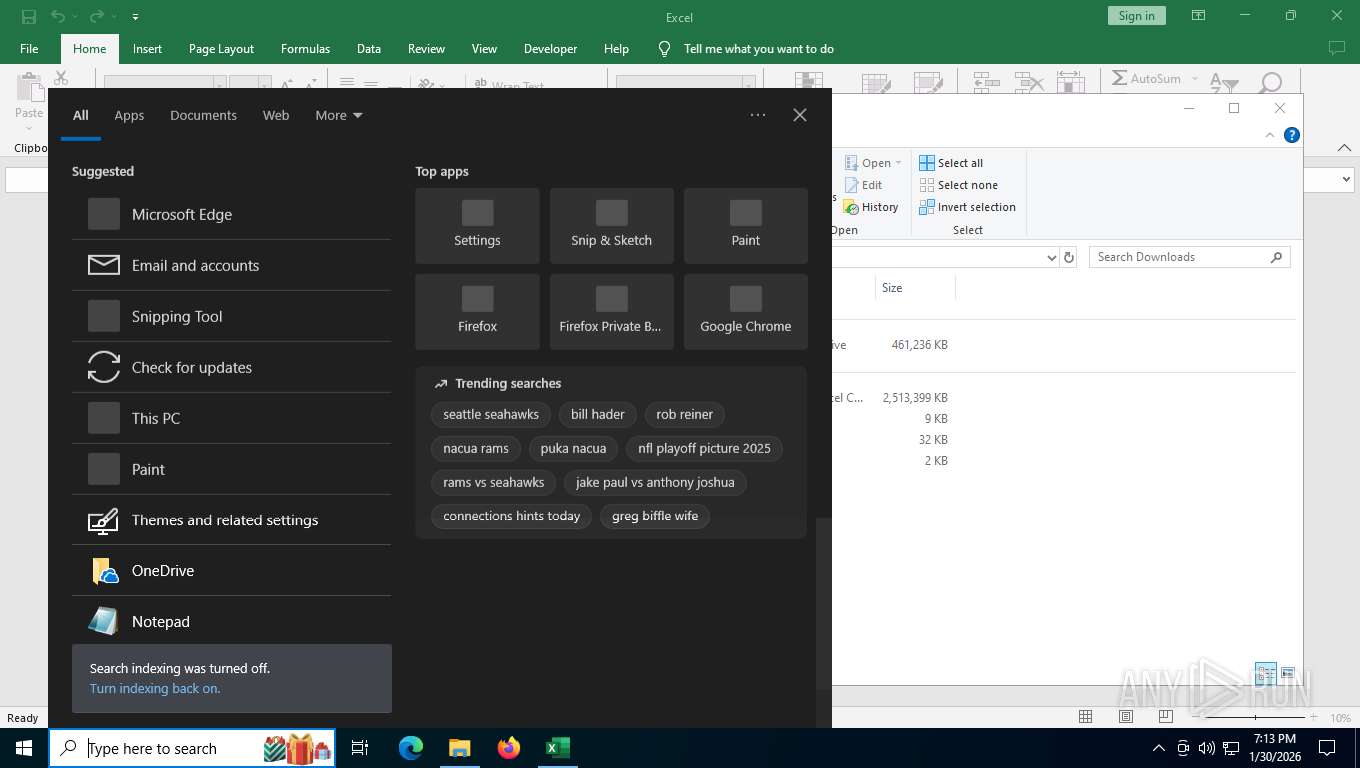This screenshot has width=1360, height=768.
Task: Click the Redo arrow in Excel
Action: tap(96, 16)
